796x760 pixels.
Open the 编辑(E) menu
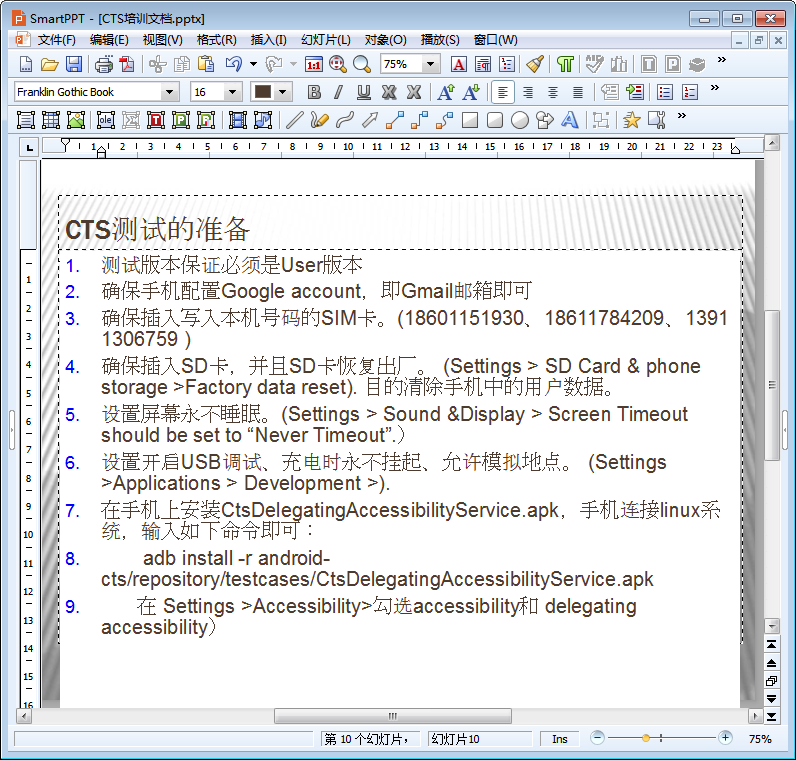(x=109, y=40)
